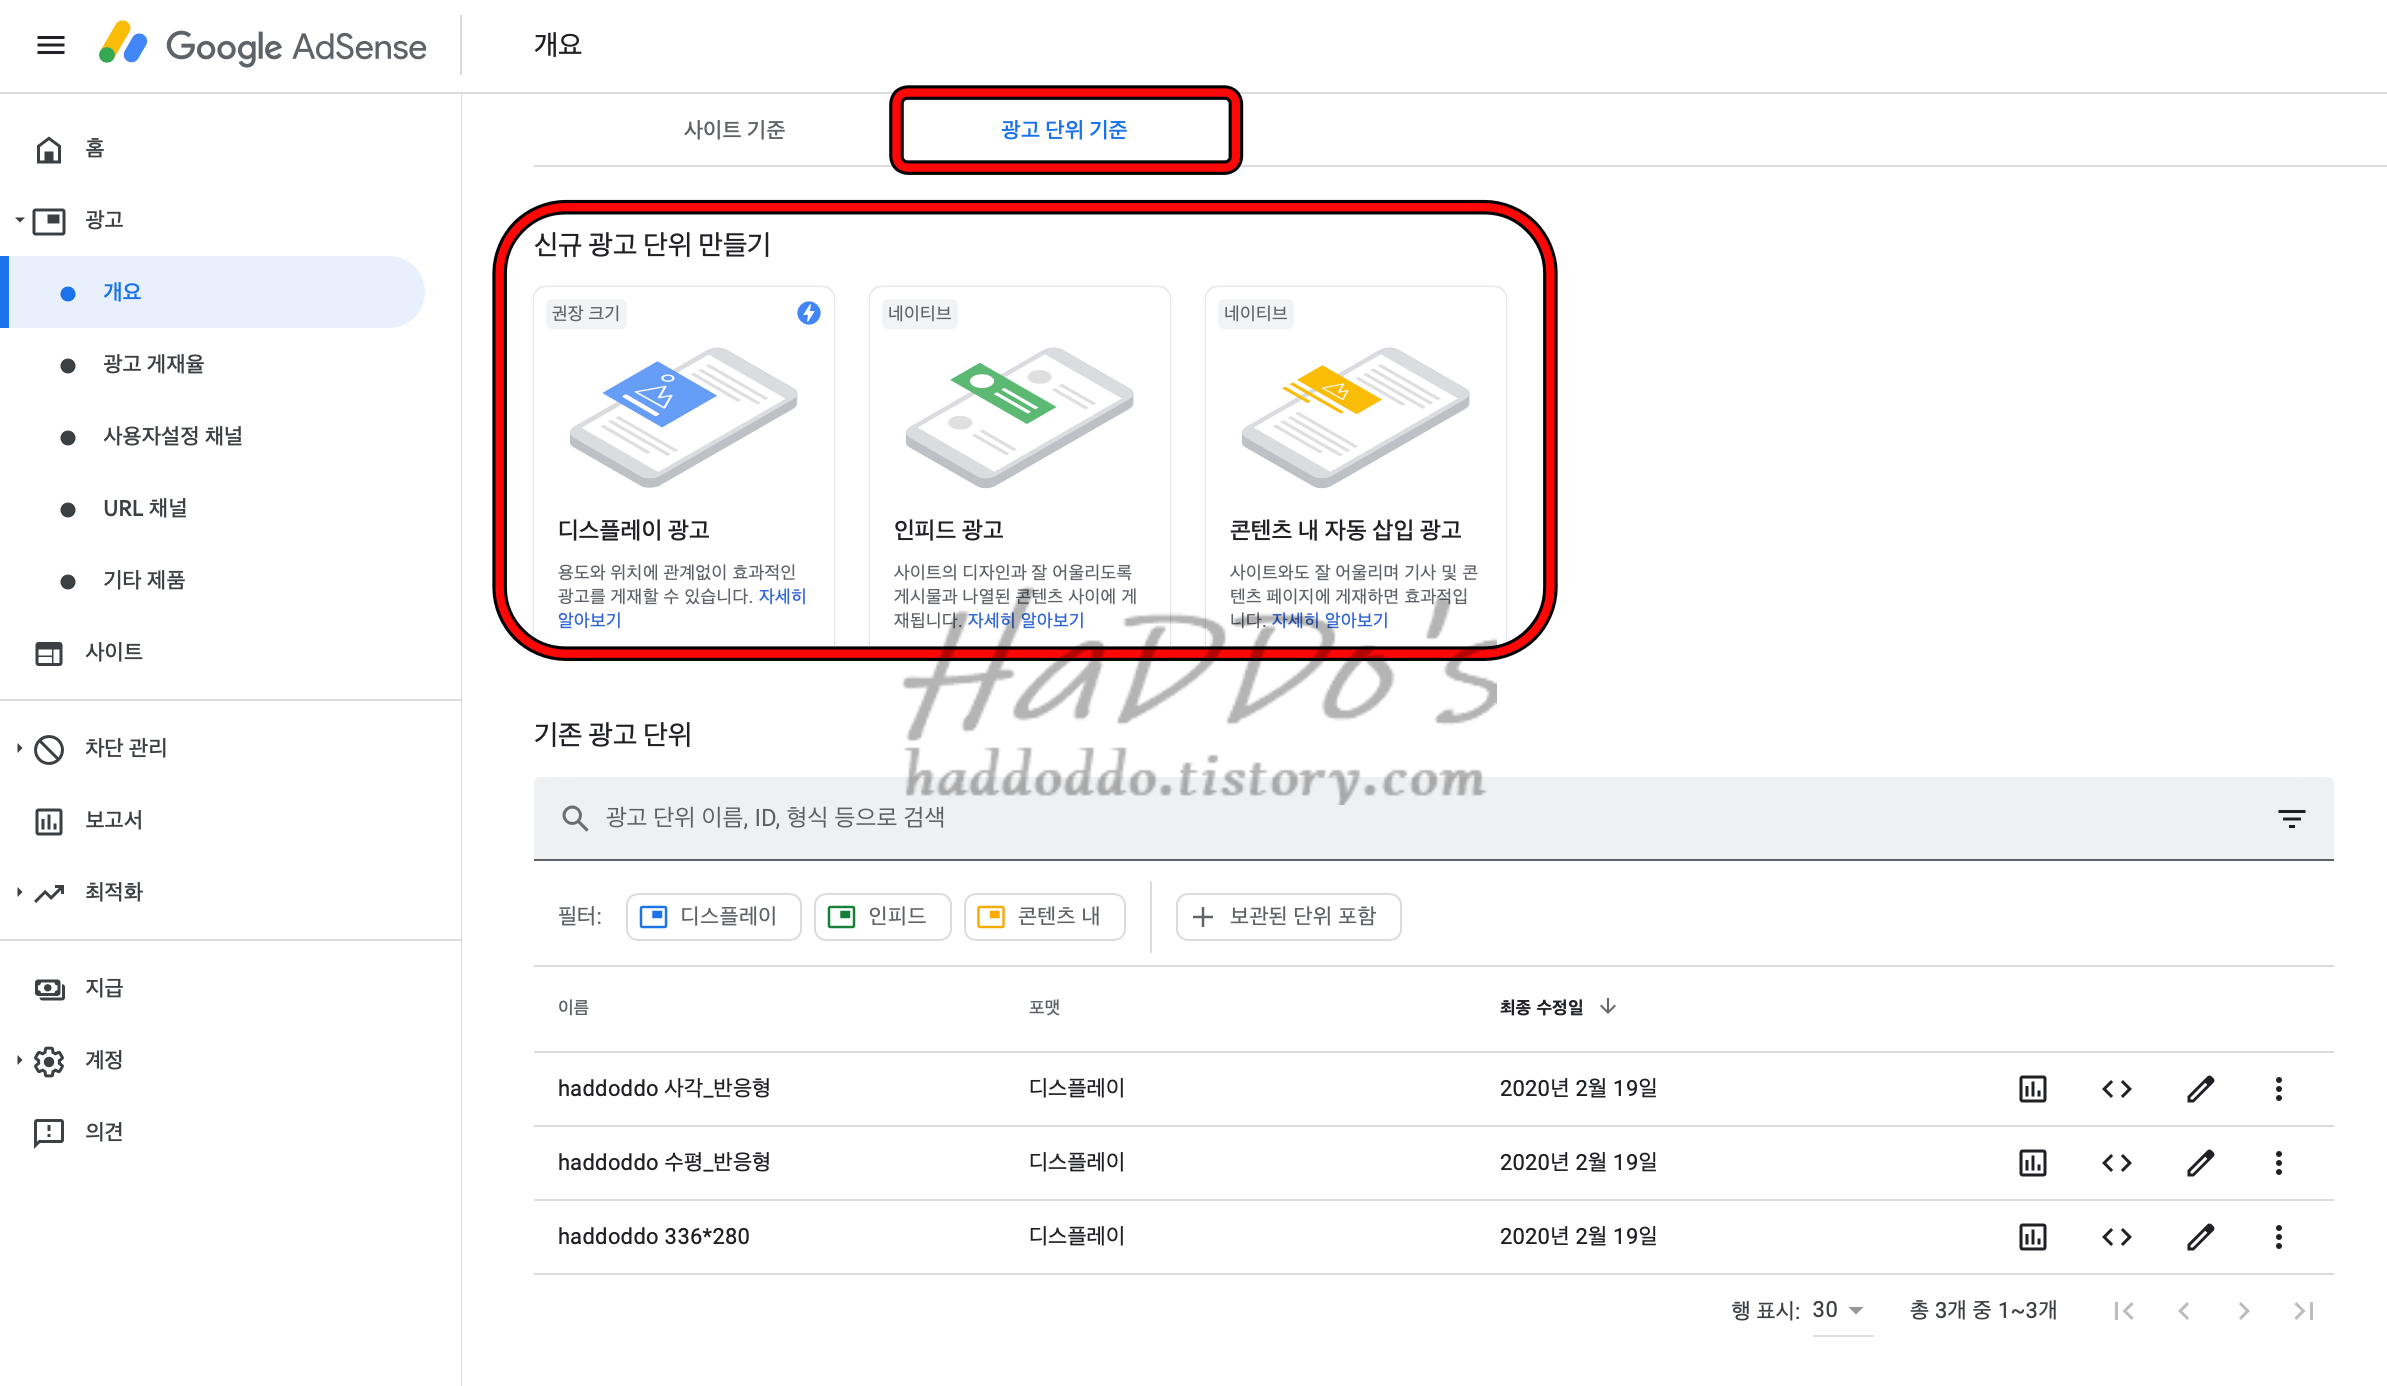Edit the haddoddo 수평_반응형 ad unit
The height and width of the screenshot is (1386, 2387).
2200,1163
